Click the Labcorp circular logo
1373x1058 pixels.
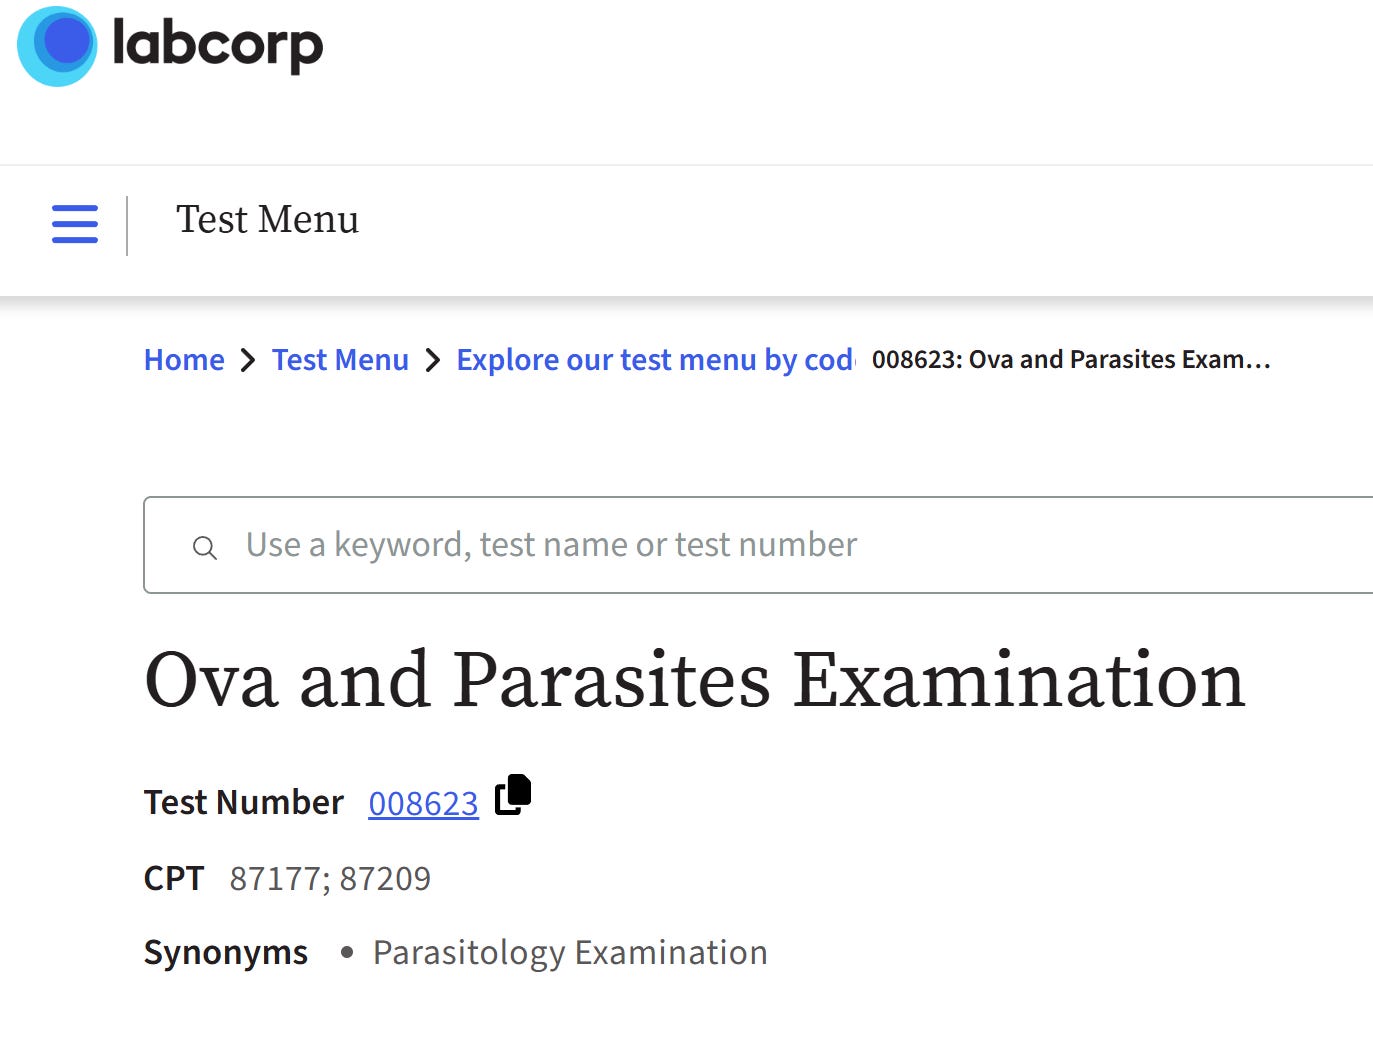(57, 46)
